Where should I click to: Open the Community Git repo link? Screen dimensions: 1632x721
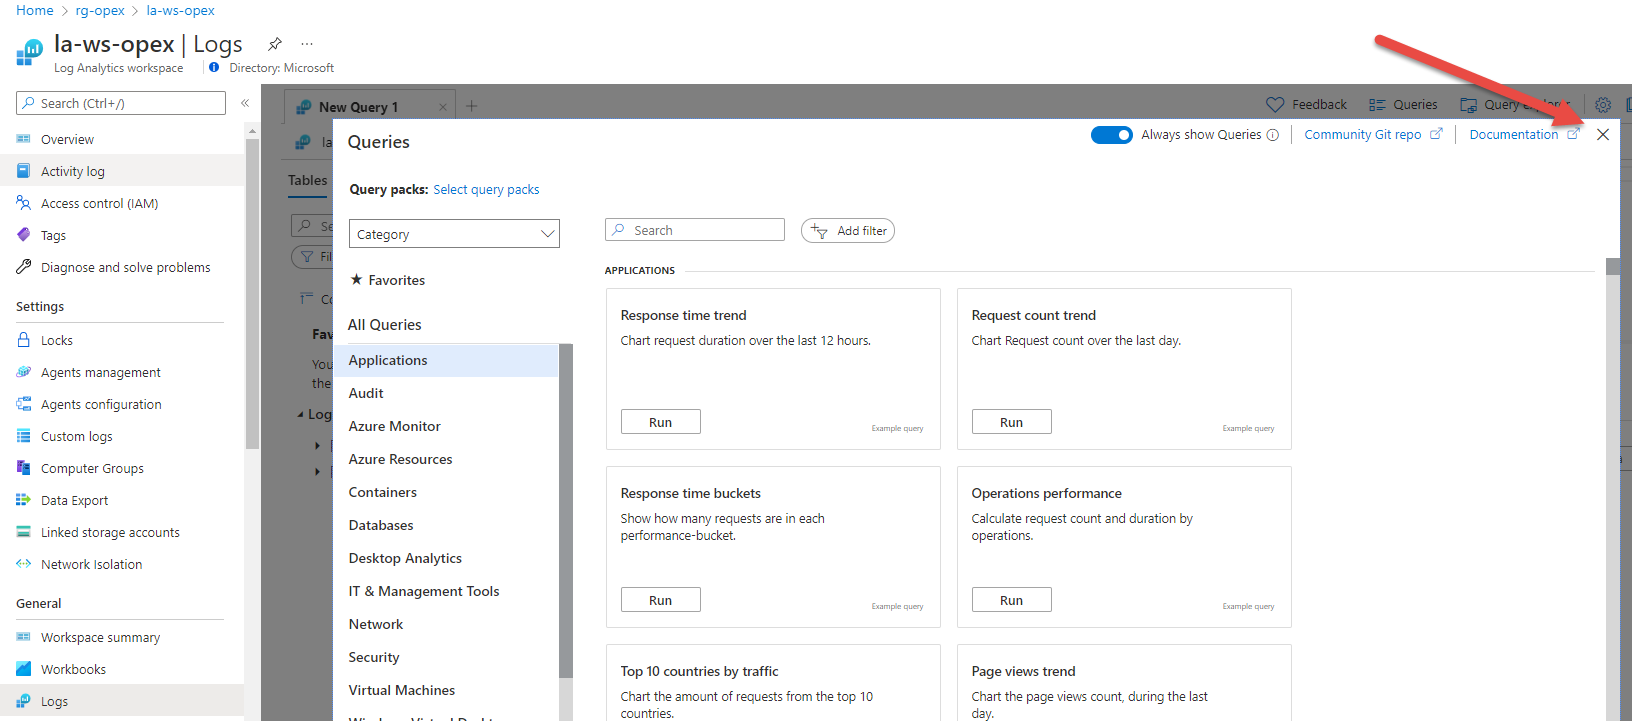tap(1372, 134)
